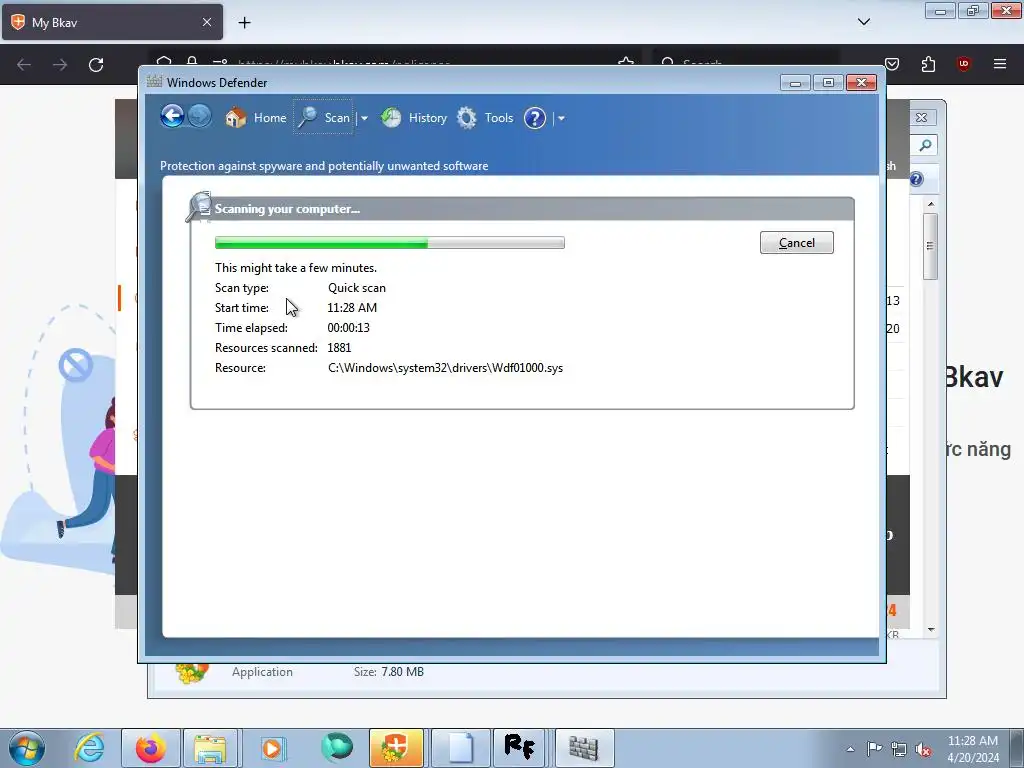Screen dimensions: 1024x768
Task: Click the Defender help question icon
Action: pyautogui.click(x=535, y=118)
